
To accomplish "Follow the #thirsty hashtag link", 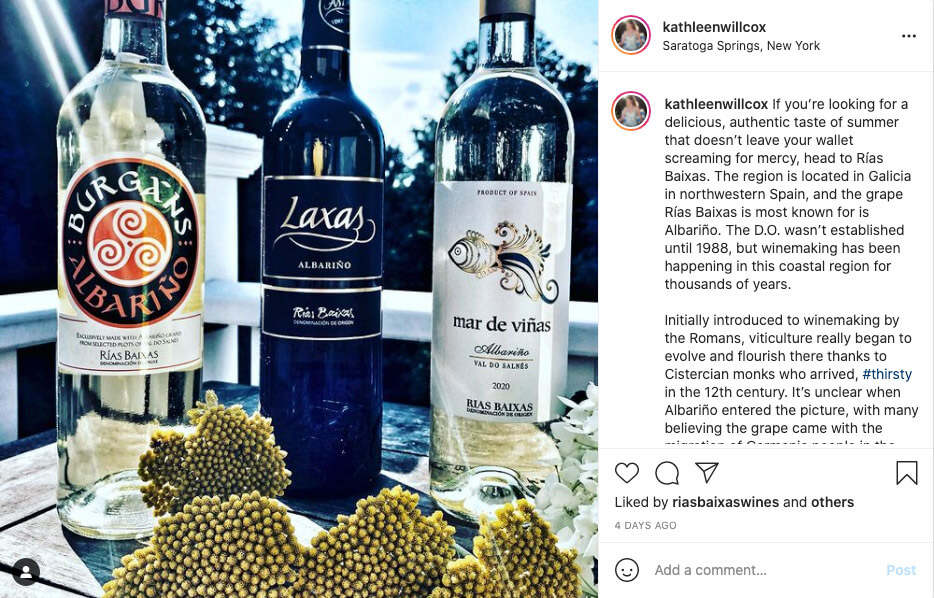I will [887, 374].
